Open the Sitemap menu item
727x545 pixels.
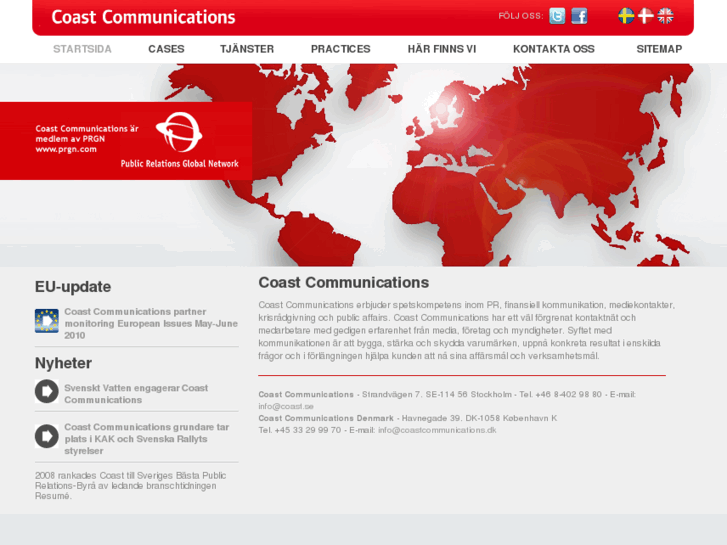[659, 49]
